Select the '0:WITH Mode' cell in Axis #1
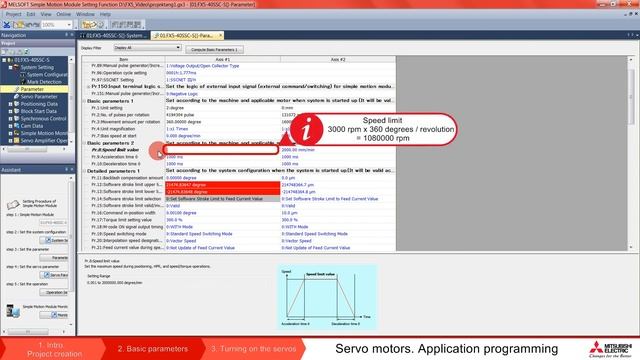Image resolution: width=640 pixels, height=360 pixels. [222, 227]
